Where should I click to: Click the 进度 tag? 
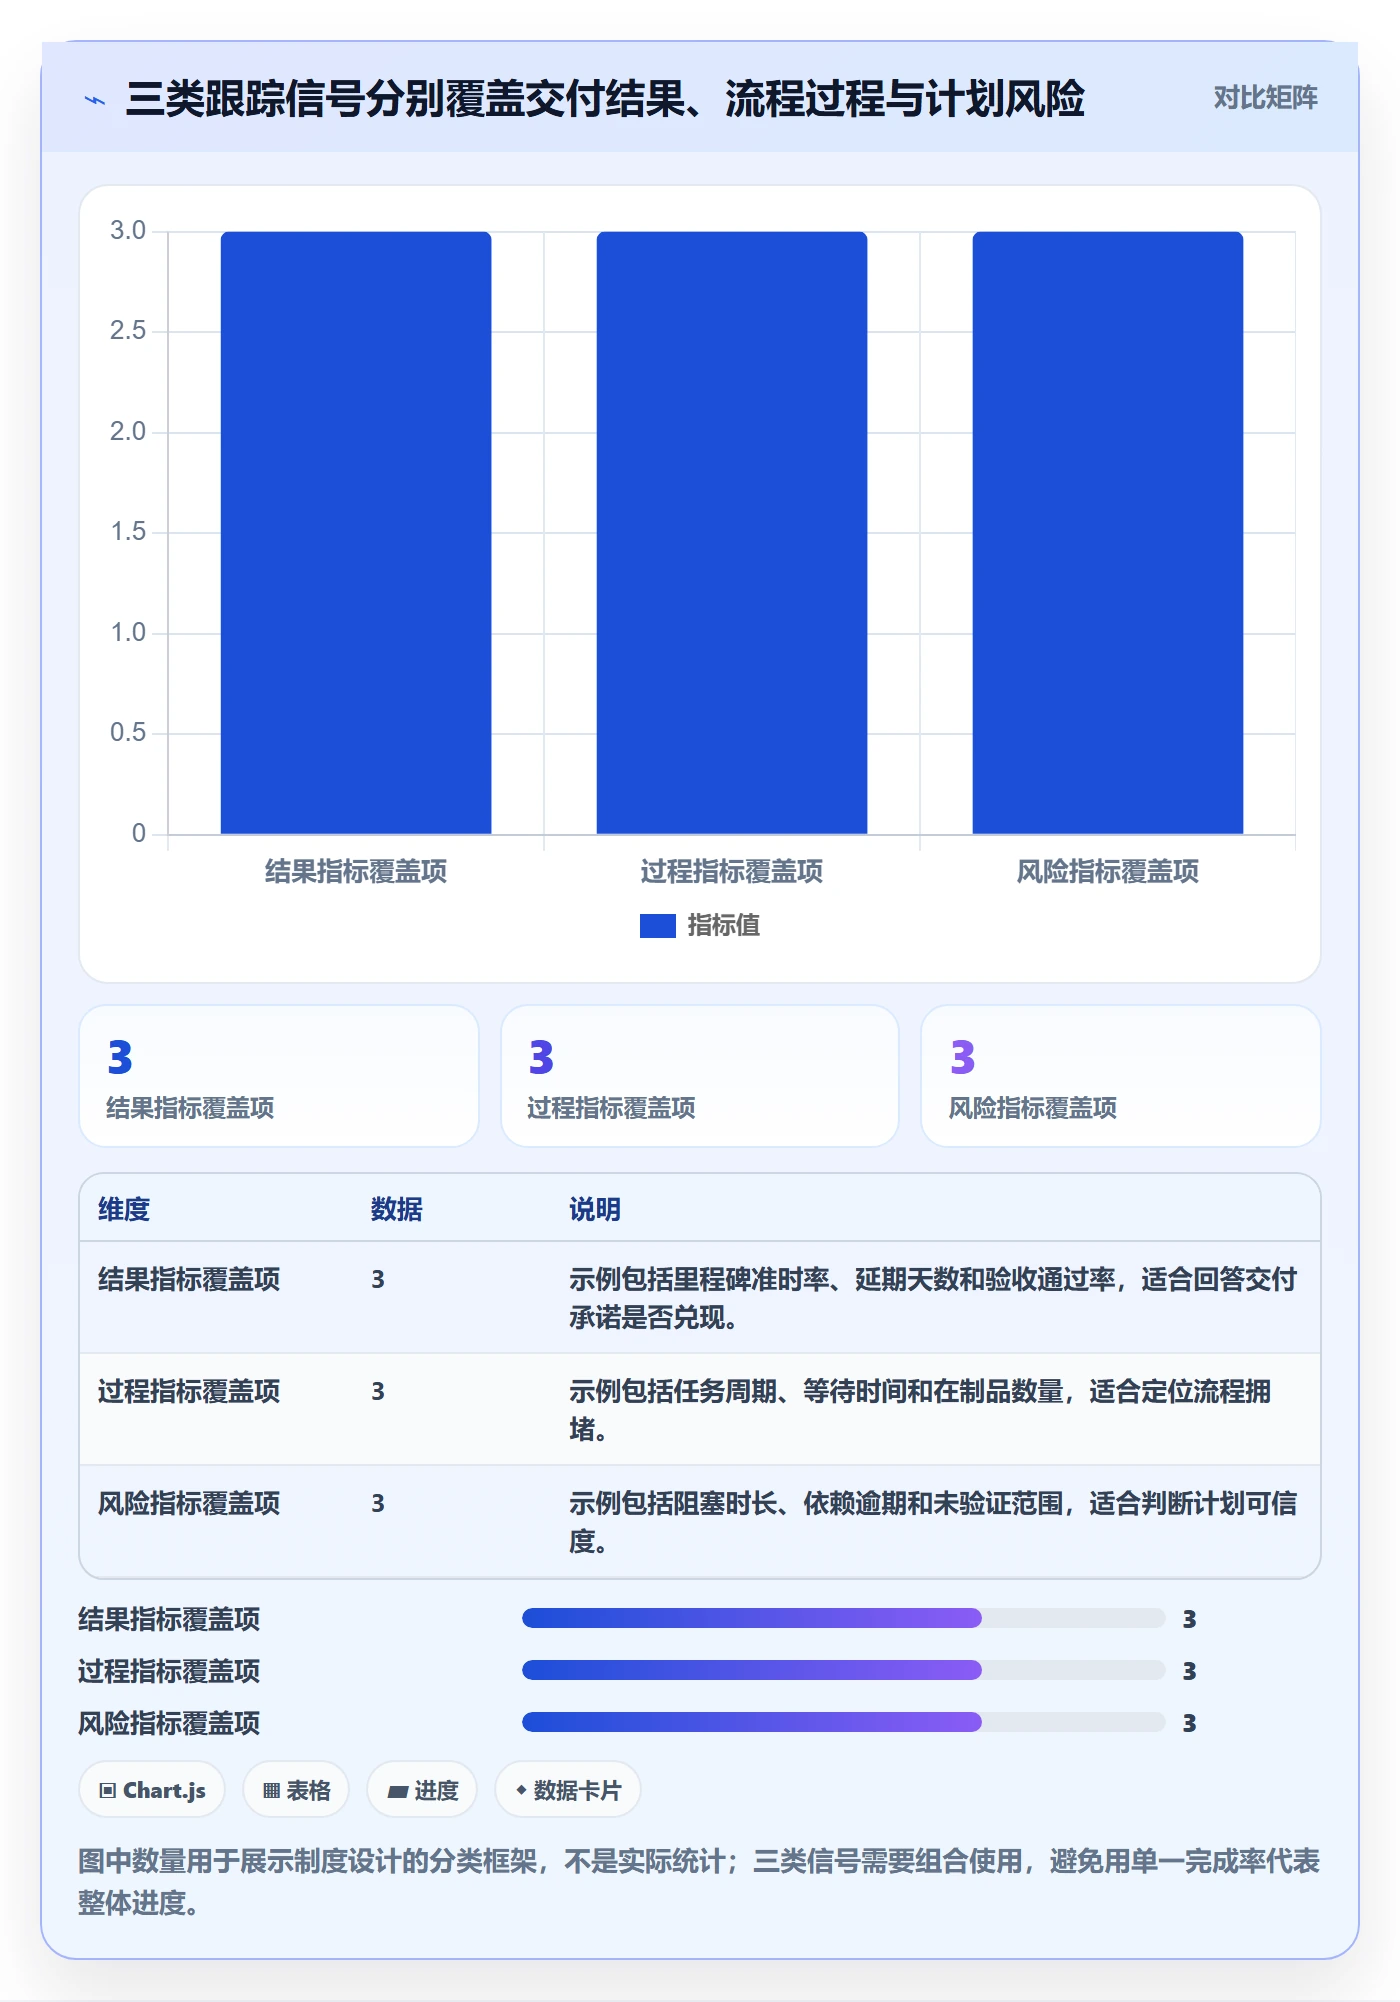click(422, 1790)
